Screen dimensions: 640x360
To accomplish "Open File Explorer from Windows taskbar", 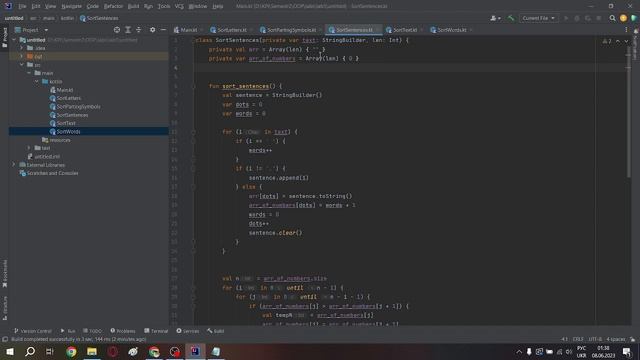I will click(92, 351).
